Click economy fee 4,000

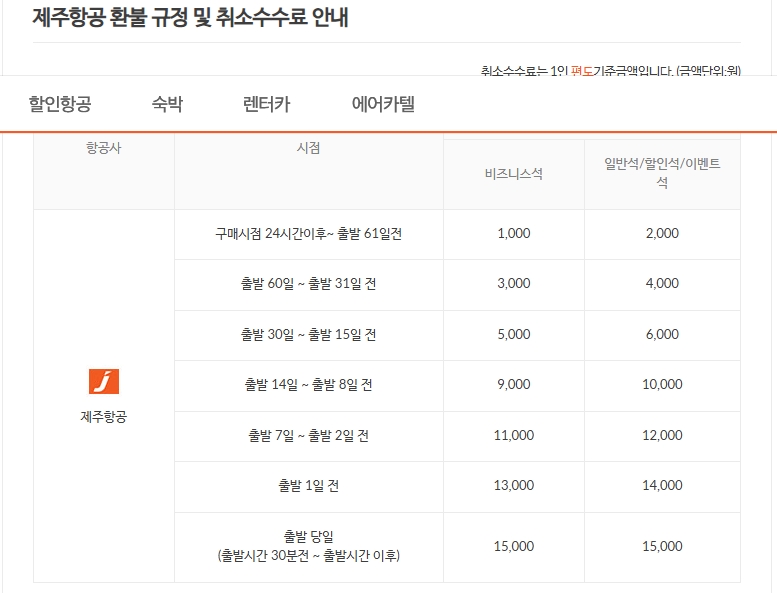tap(662, 283)
